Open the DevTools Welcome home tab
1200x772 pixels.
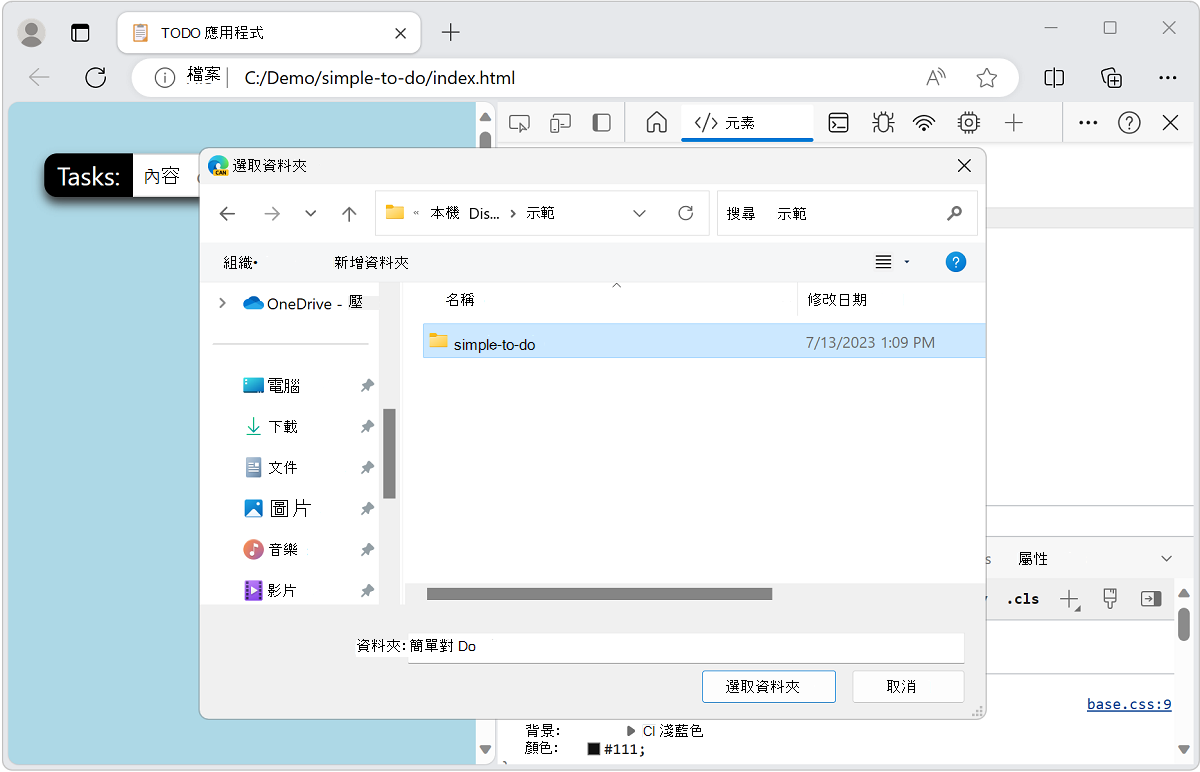(656, 123)
